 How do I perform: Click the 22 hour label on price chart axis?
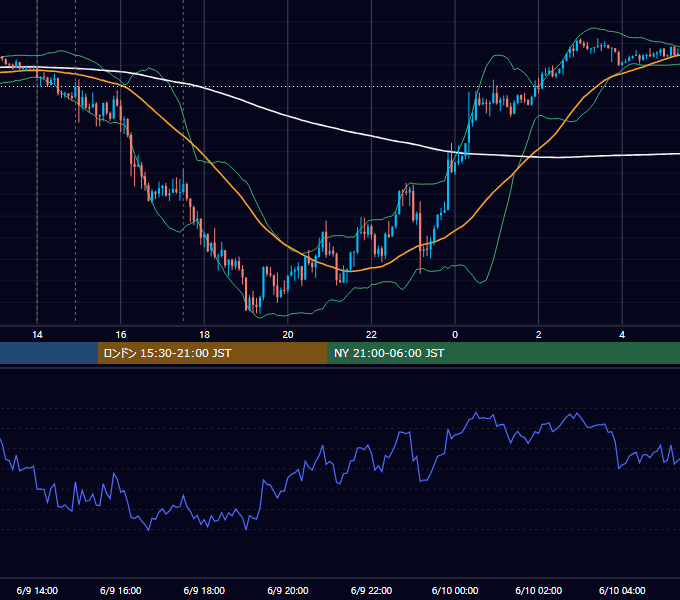[x=371, y=335]
